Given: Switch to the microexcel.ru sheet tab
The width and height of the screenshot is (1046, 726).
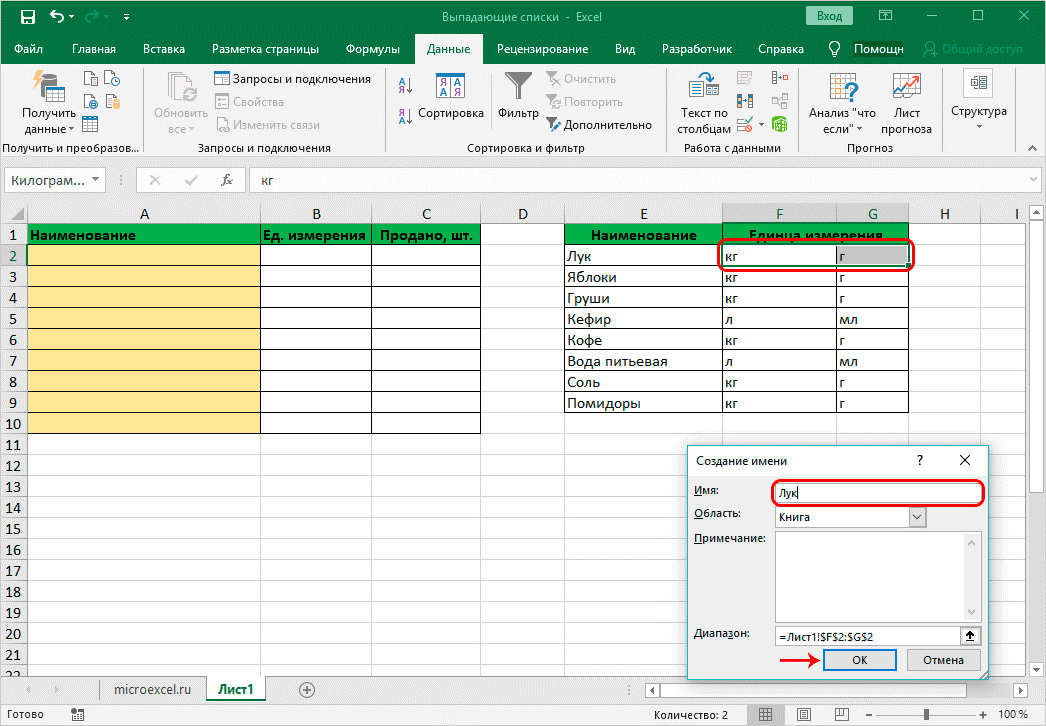Looking at the screenshot, I should [153, 689].
